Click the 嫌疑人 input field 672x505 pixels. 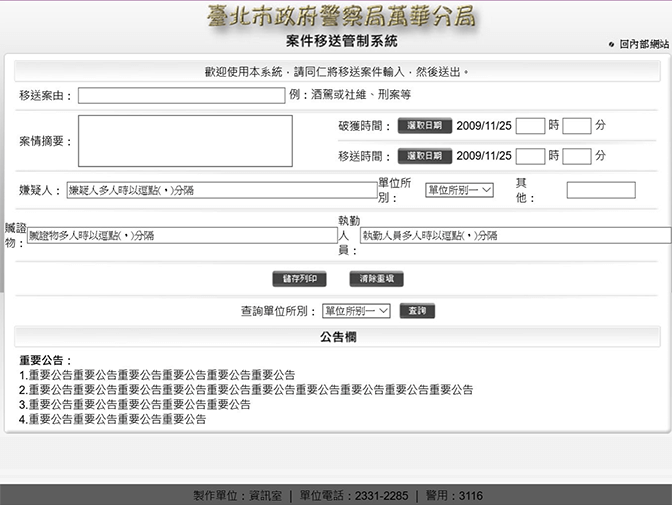(222, 190)
